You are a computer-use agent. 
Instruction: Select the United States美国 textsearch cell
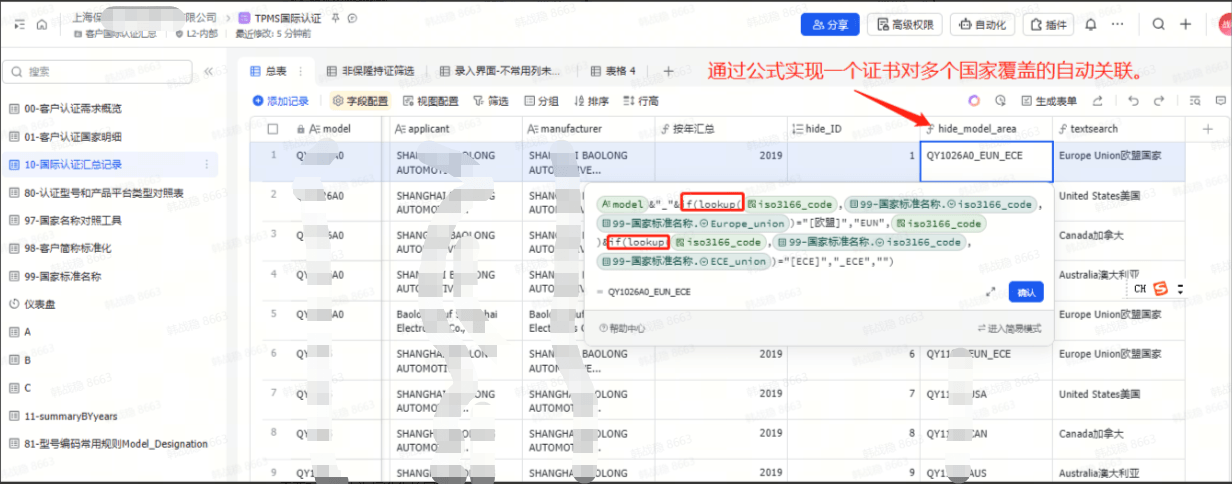point(1118,202)
